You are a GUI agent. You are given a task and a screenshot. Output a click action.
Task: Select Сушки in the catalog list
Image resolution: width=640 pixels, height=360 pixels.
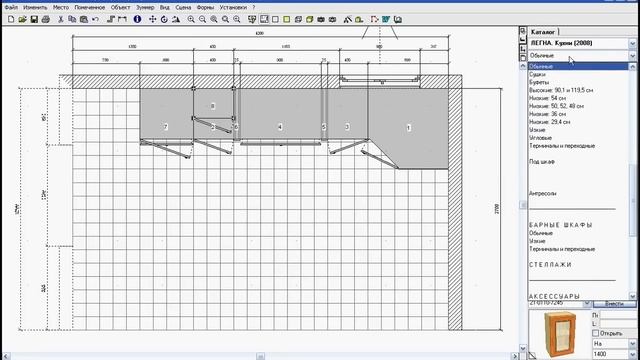pos(537,74)
